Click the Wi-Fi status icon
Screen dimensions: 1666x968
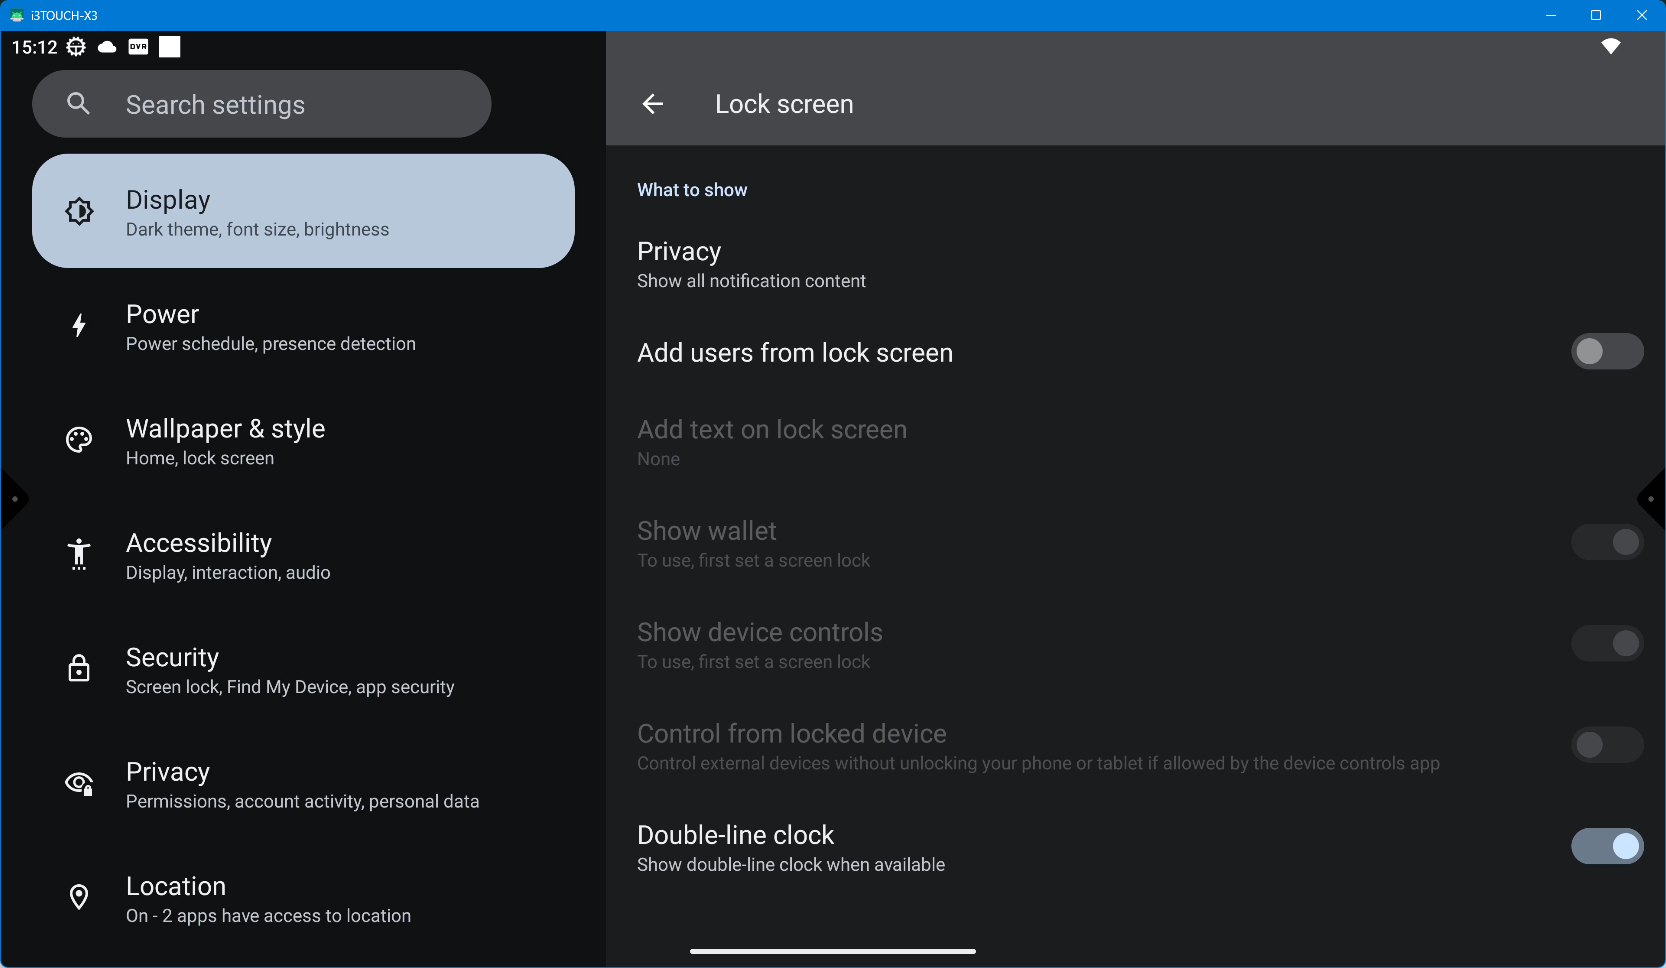pyautogui.click(x=1610, y=47)
